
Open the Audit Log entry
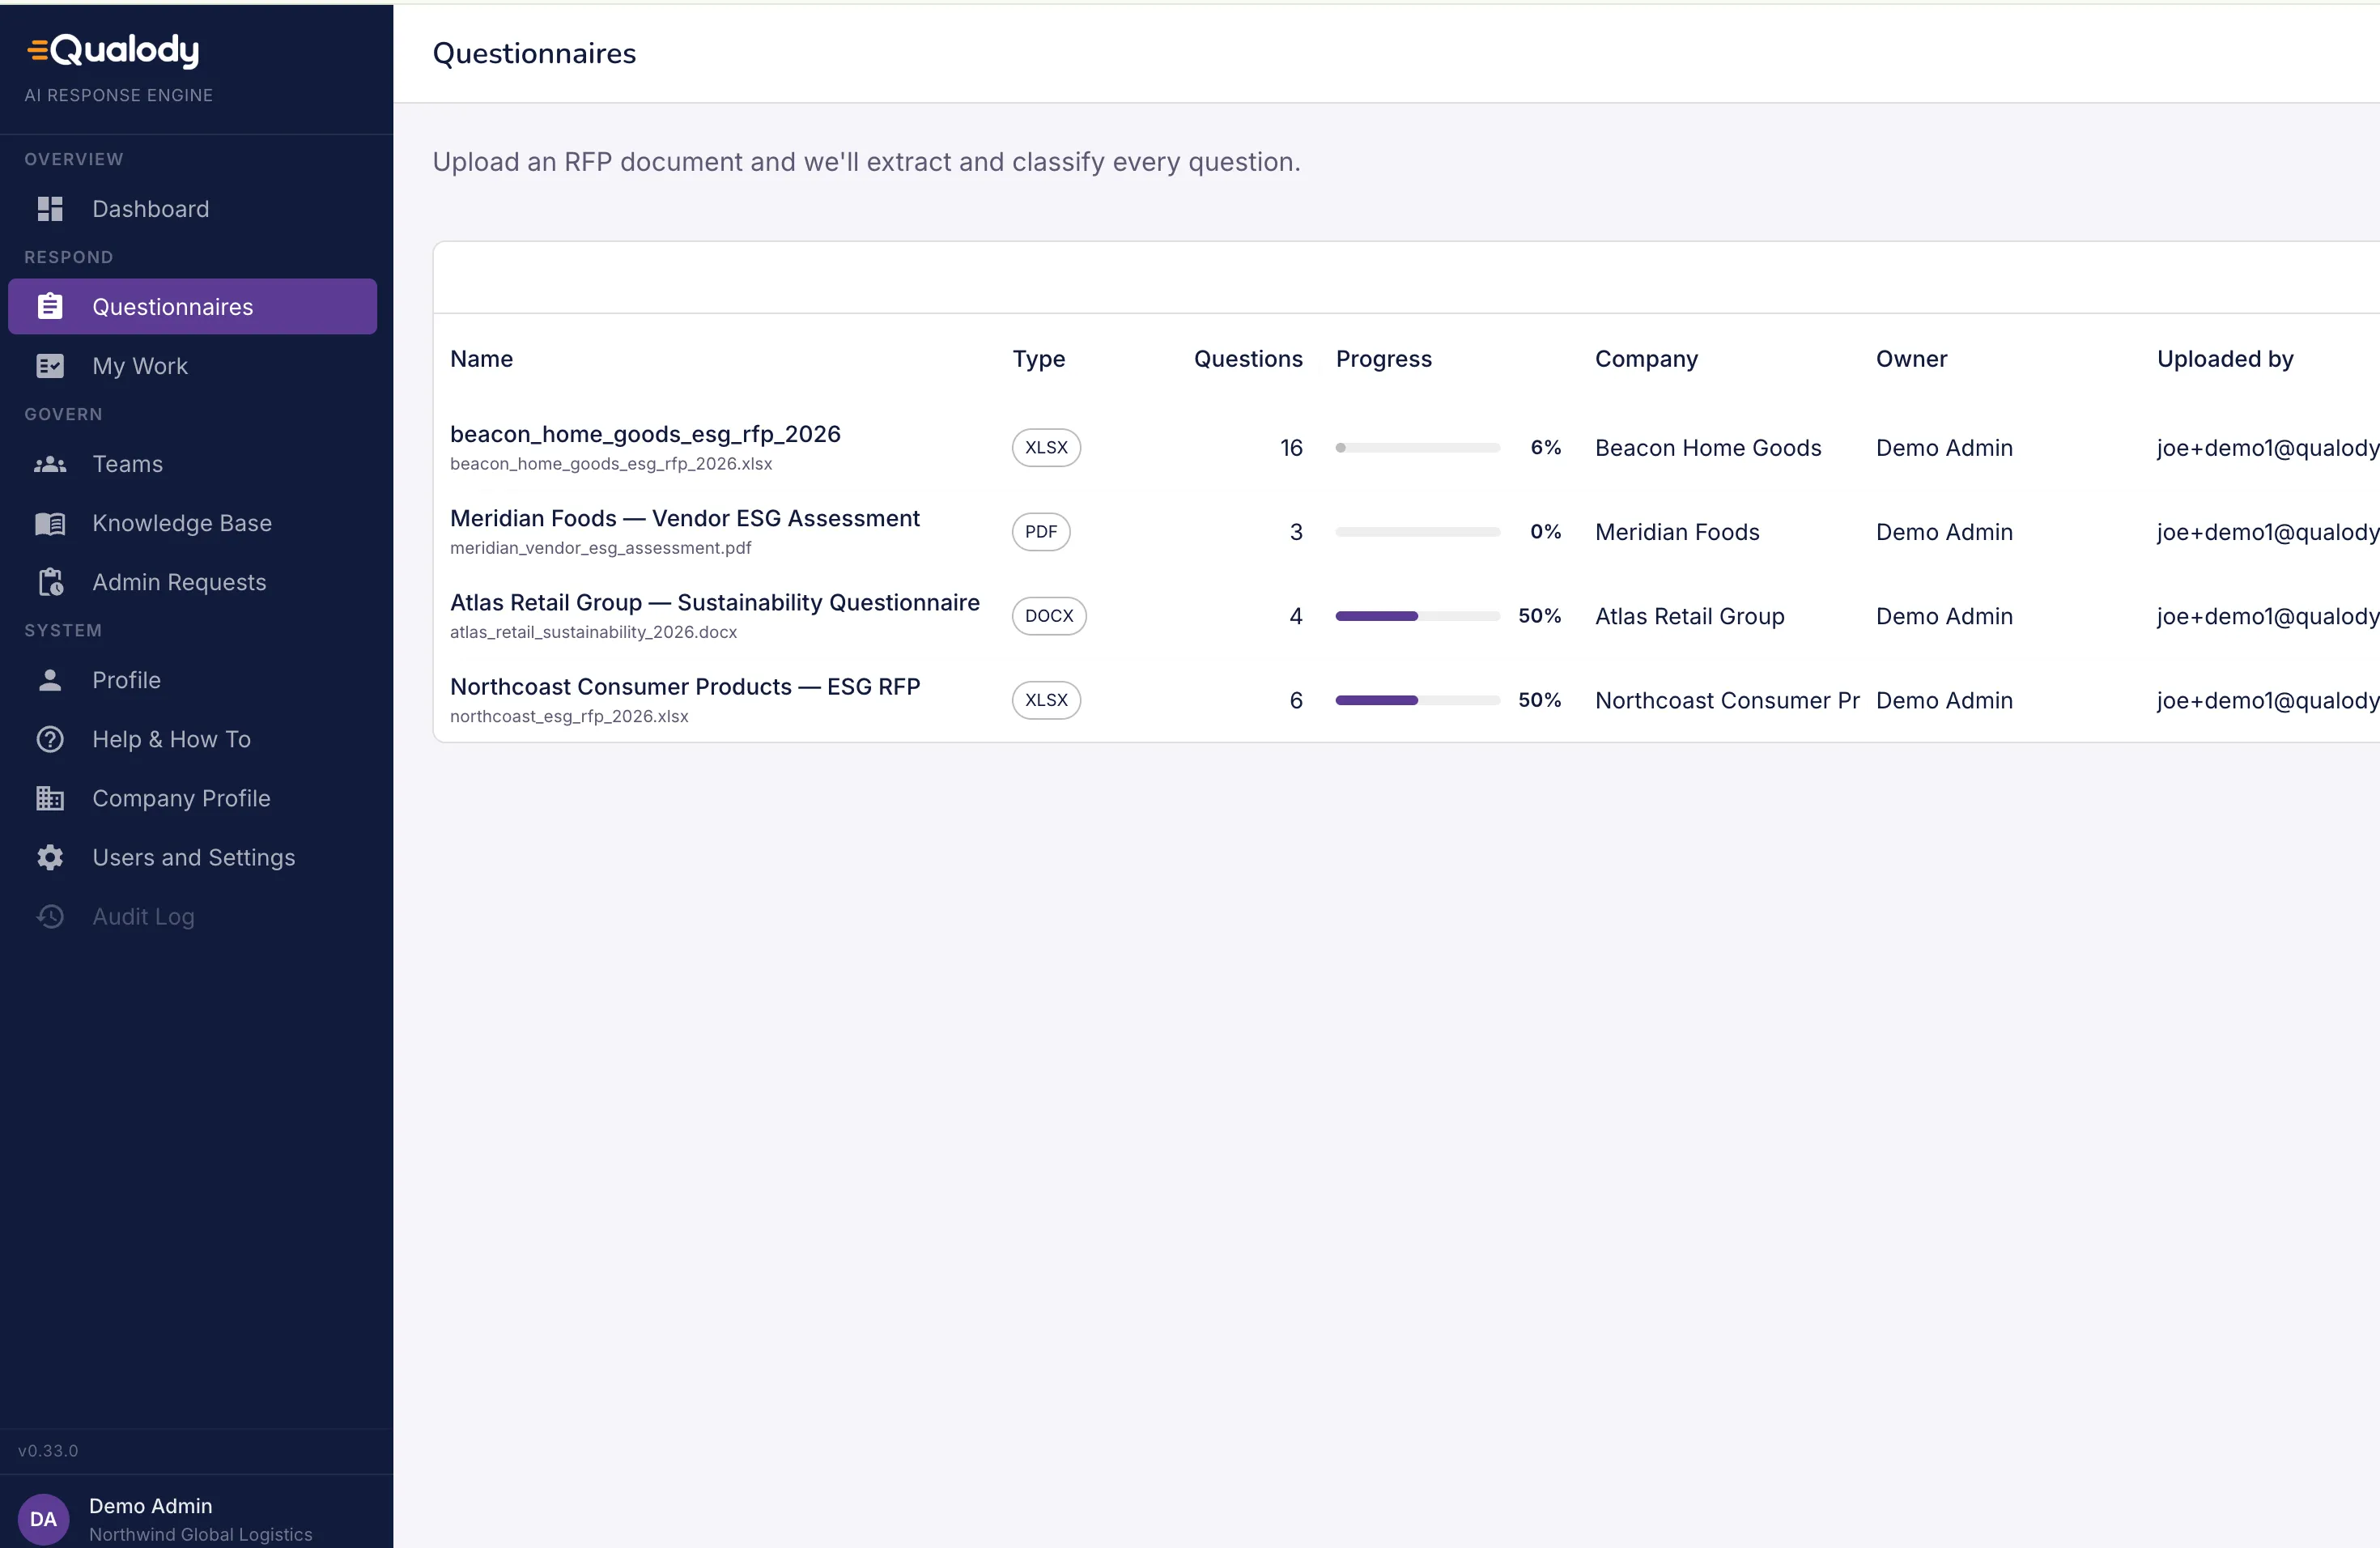(x=192, y=916)
